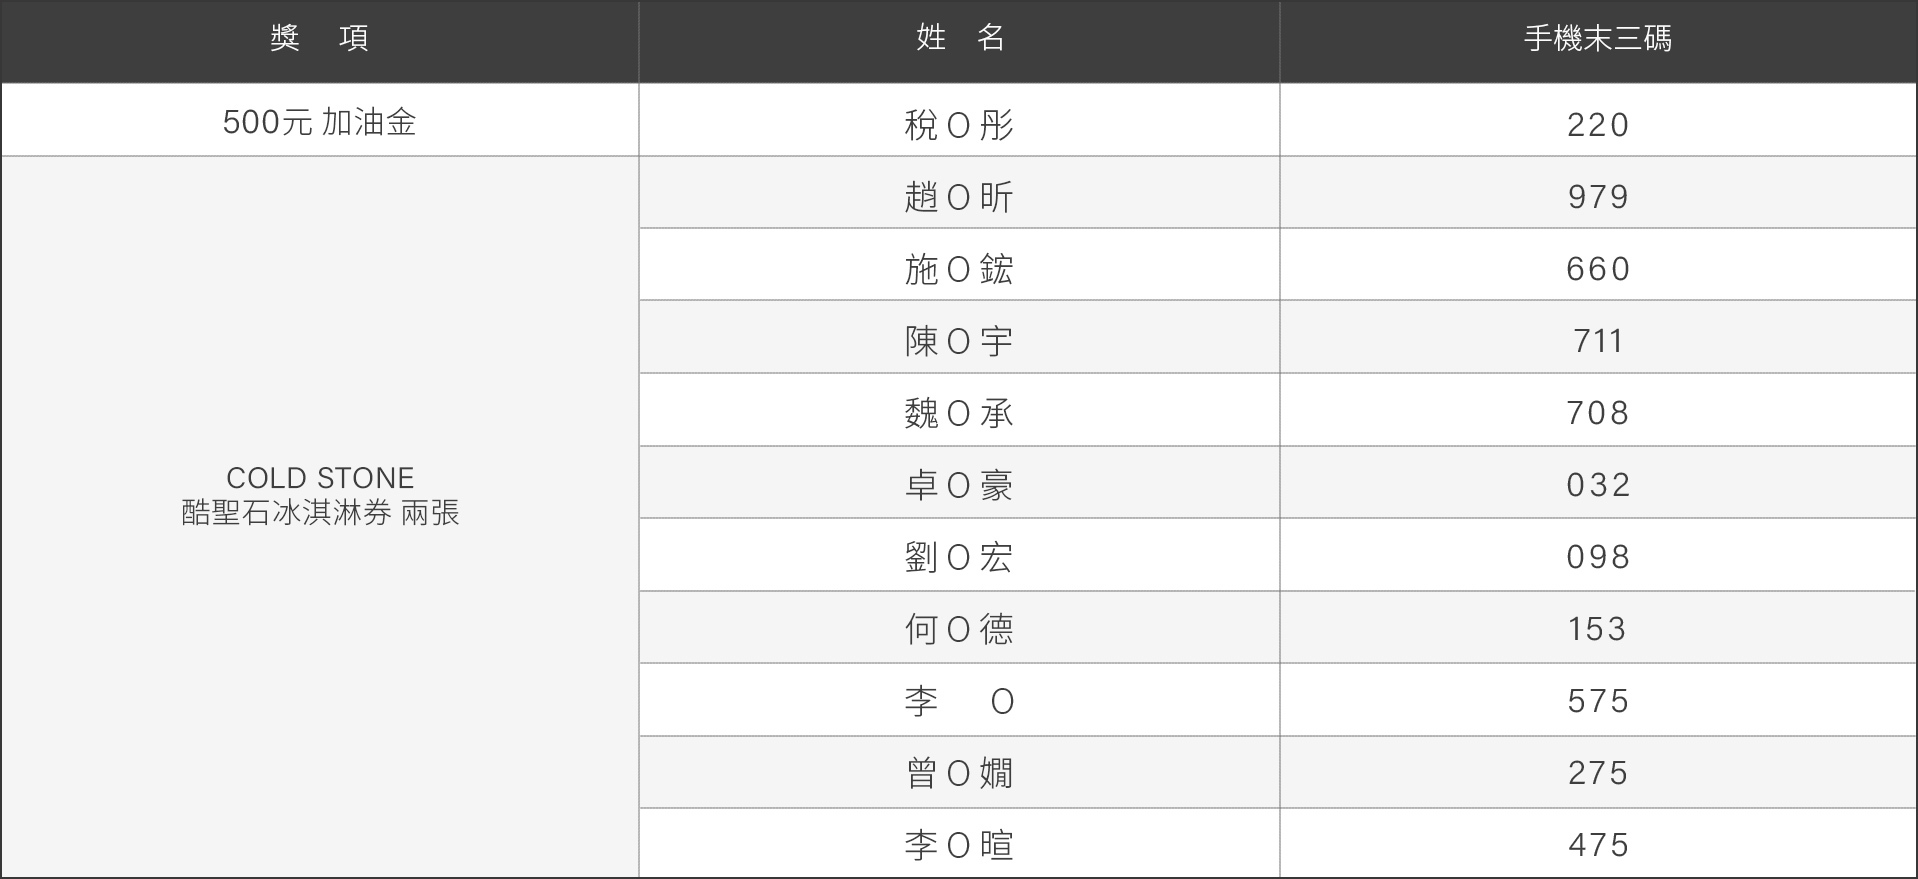Screen dimensions: 1918x879
Task: Click the COLD STONE prize cell
Action: pos(320,496)
